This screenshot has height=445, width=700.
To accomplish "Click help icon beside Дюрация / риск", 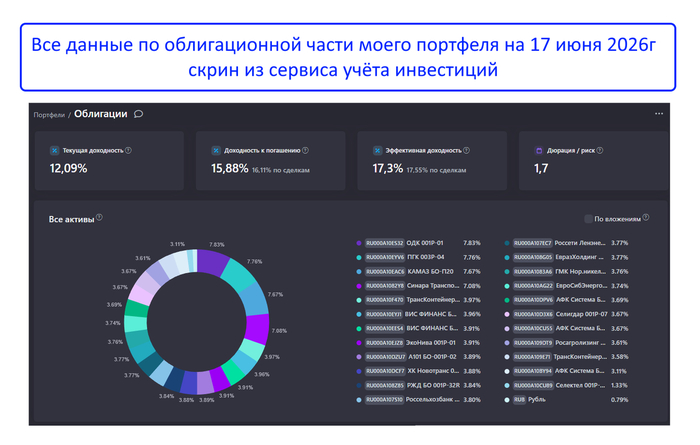I will [600, 150].
